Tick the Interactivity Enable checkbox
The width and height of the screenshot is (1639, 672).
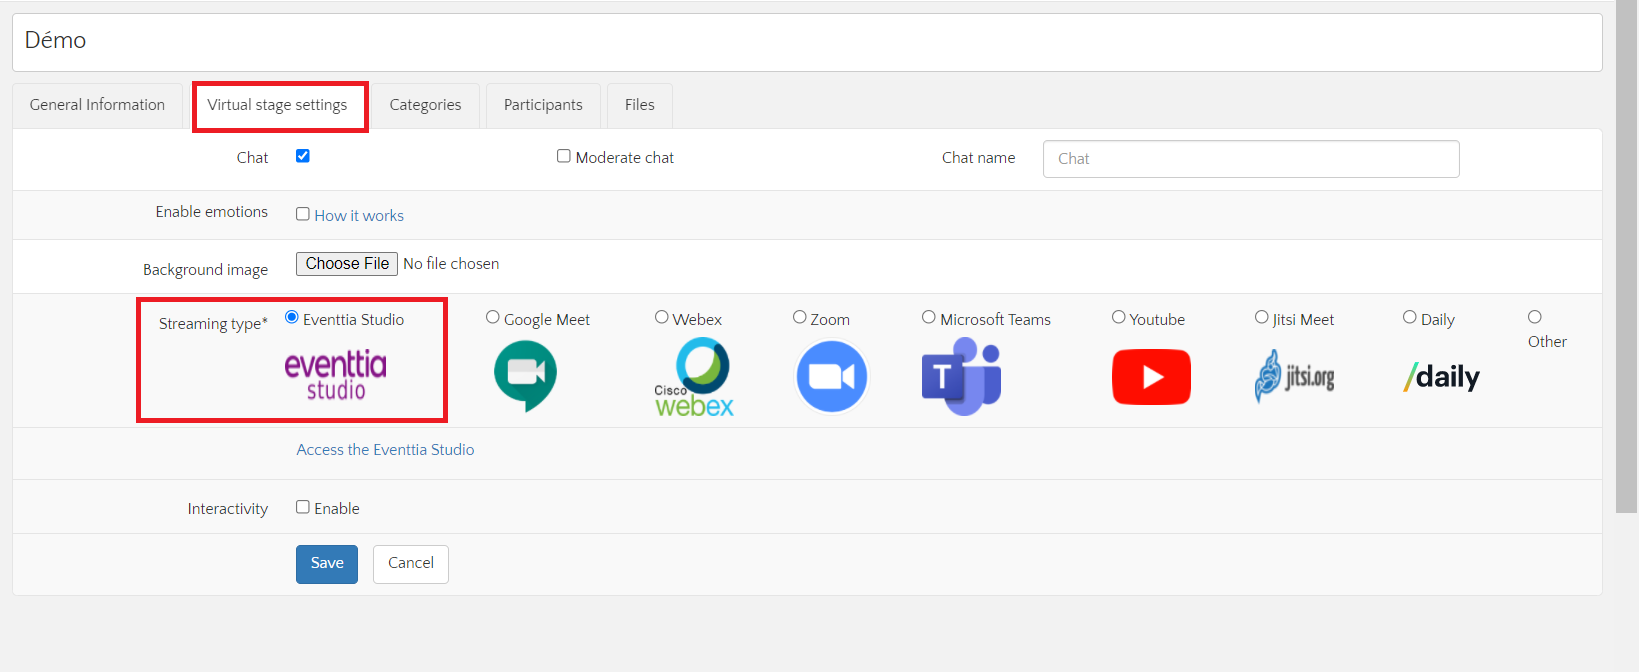[x=303, y=507]
